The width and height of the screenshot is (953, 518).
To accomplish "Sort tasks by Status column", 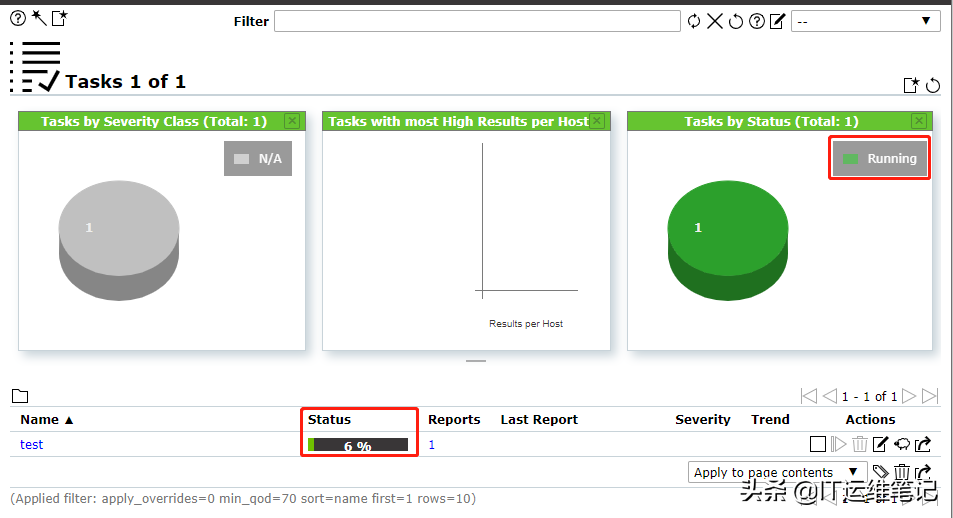I will (329, 420).
